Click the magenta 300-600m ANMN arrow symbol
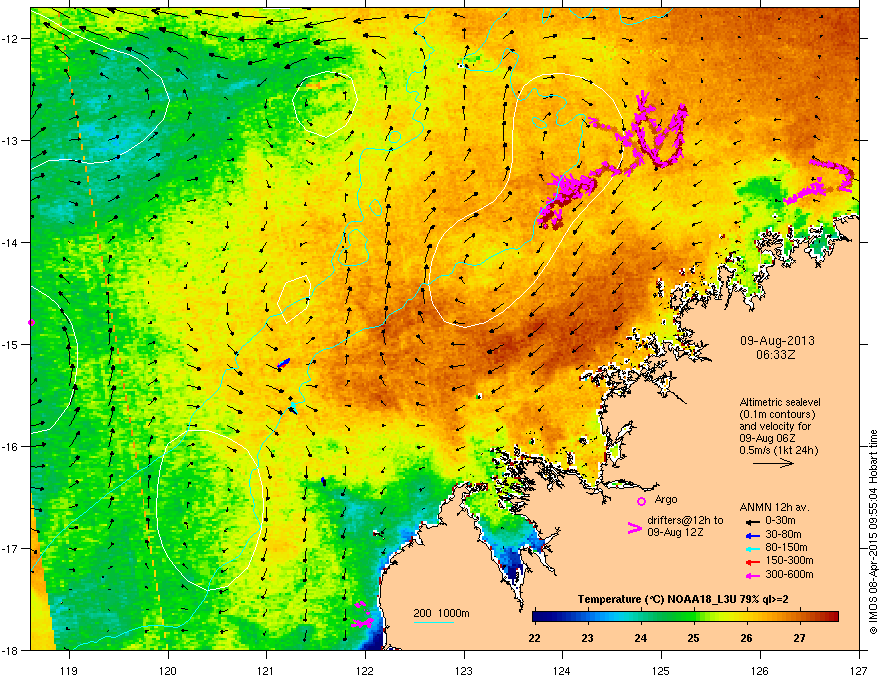Image resolution: width=880 pixels, height=680 pixels. tap(751, 575)
